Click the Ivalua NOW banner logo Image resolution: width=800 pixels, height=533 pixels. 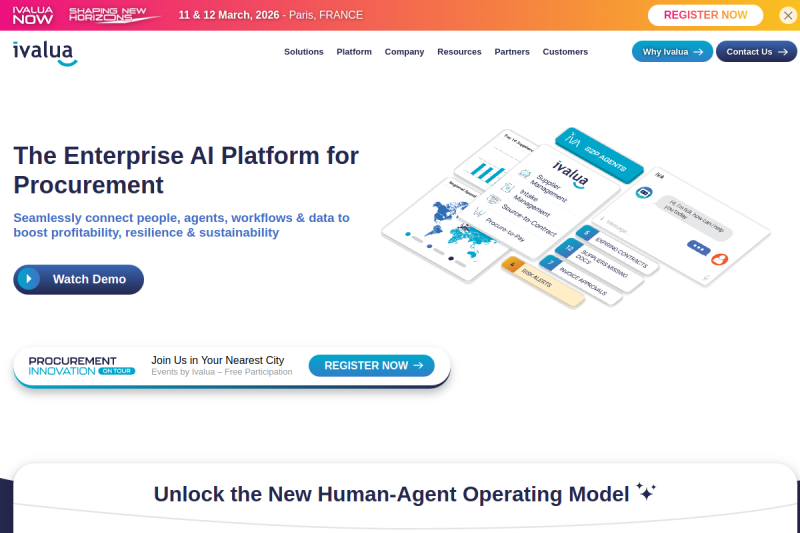click(32, 15)
